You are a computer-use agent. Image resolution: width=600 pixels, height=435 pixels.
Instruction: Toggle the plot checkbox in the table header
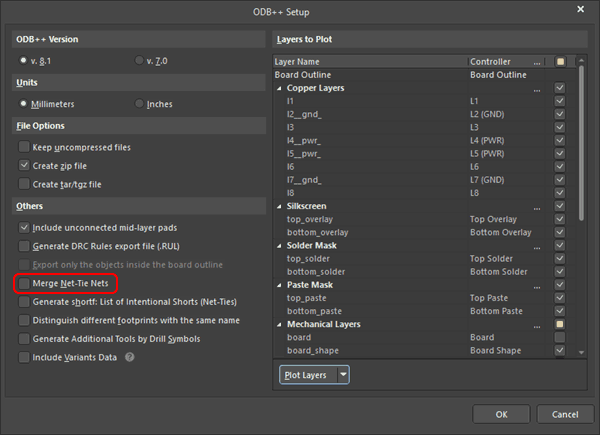pyautogui.click(x=560, y=61)
